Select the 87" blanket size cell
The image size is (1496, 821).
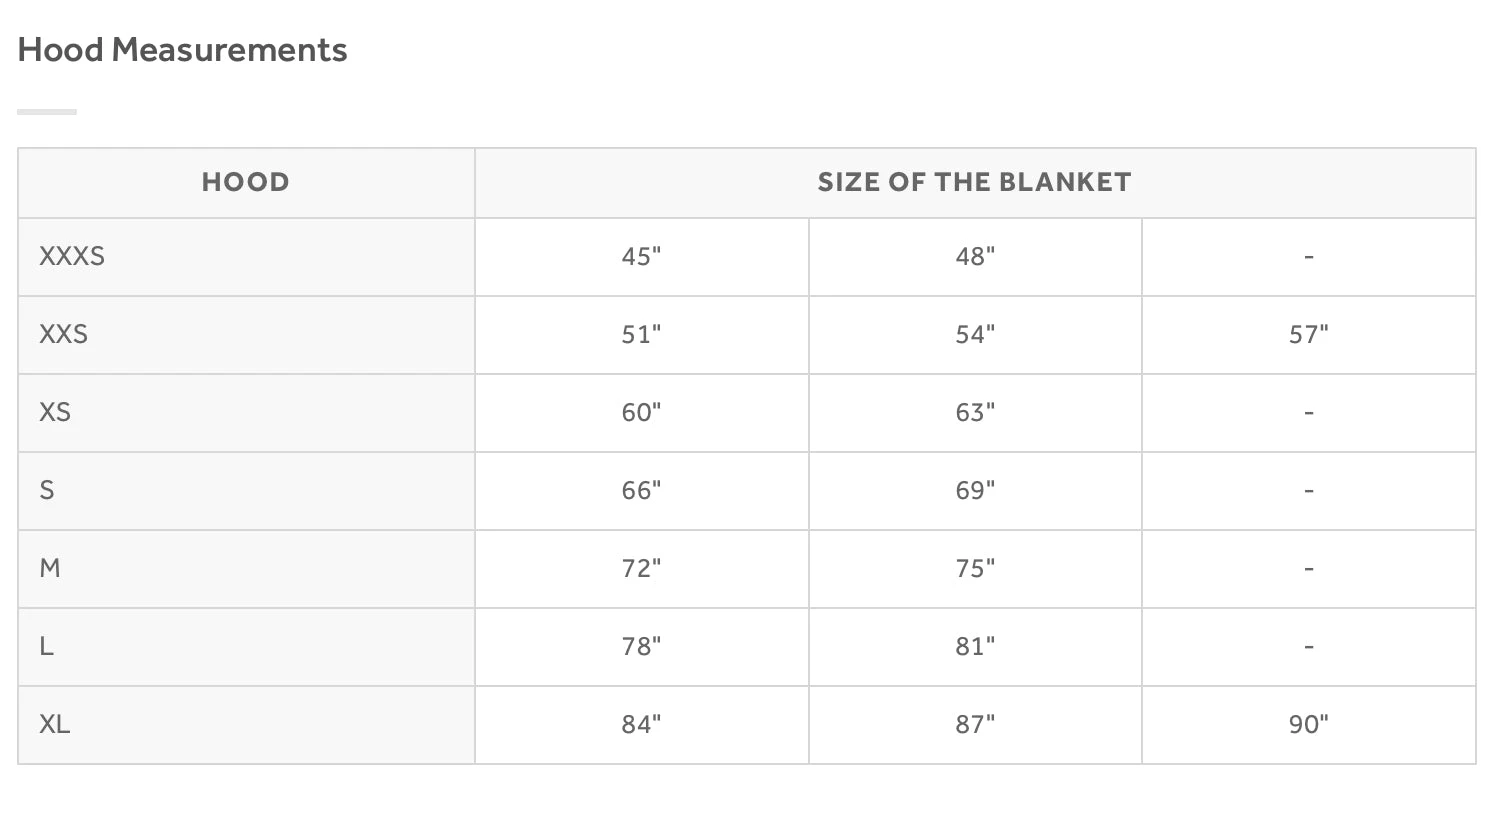(x=975, y=724)
